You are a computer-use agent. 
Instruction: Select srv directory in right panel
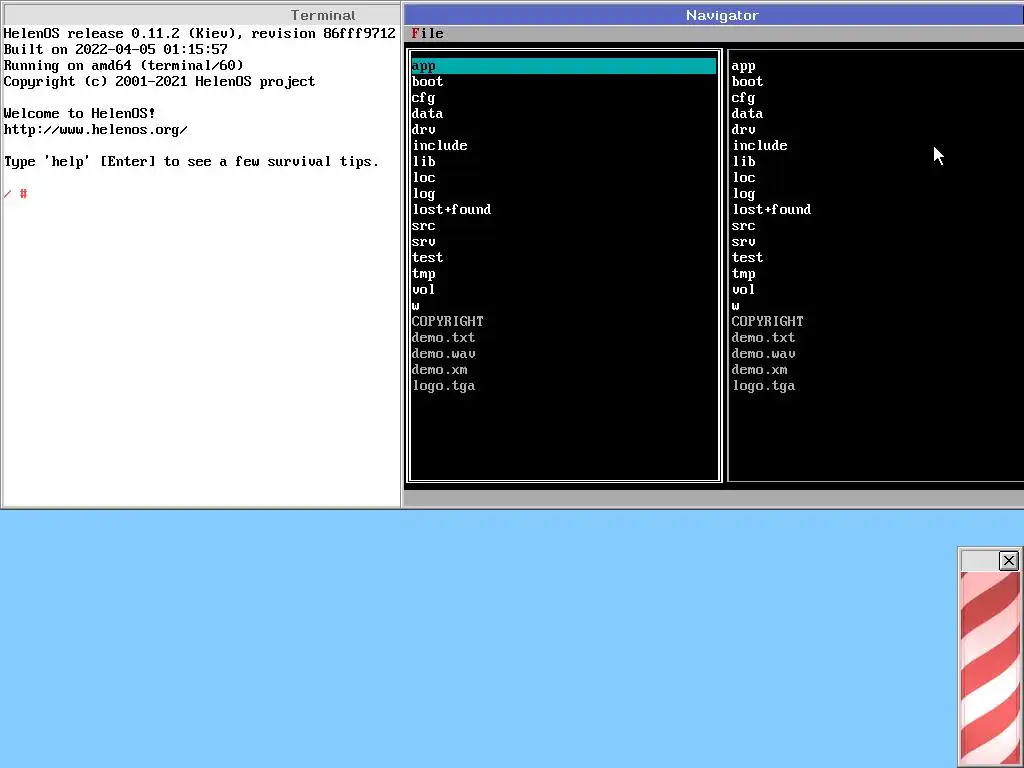743,242
